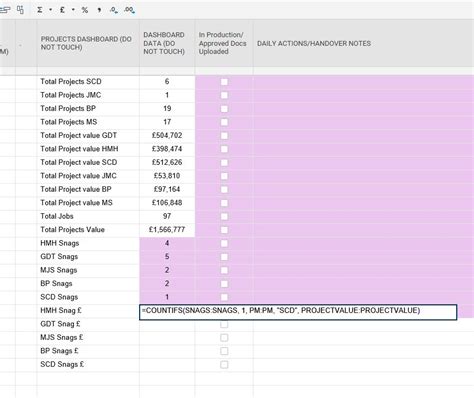
Task: Select the £398,474 value cell
Action: [x=167, y=149]
